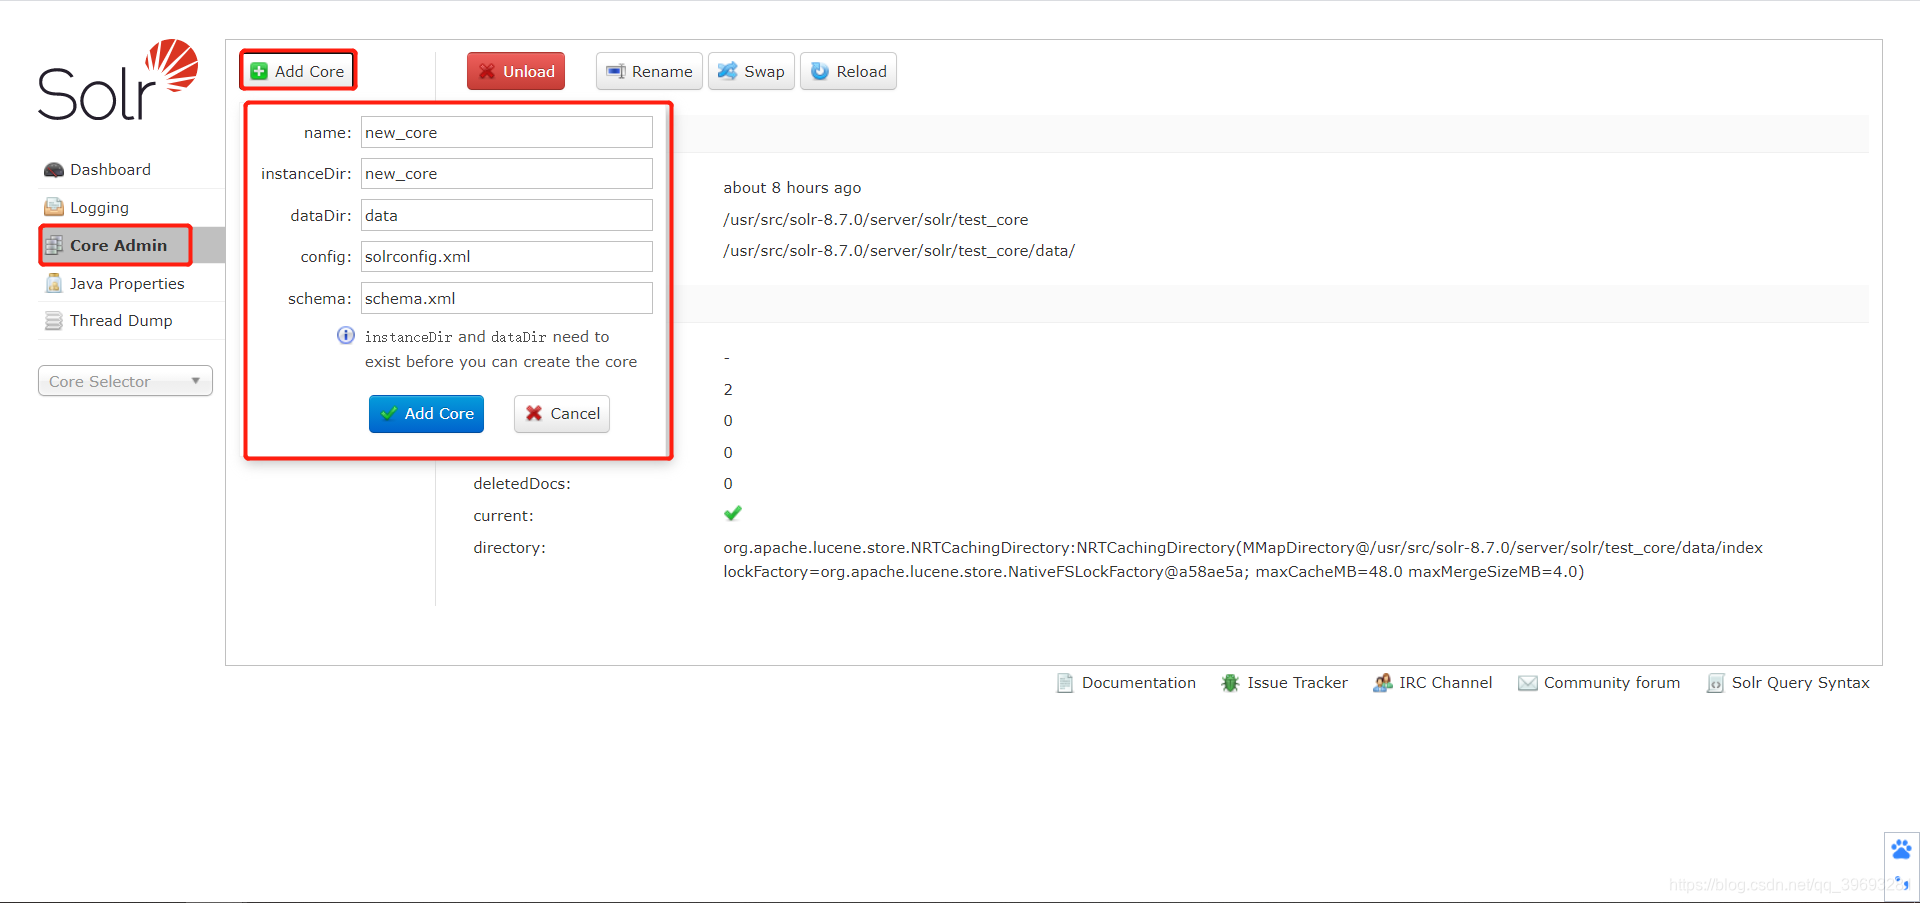Click the NRTCachingDirectory value text
Screen dimensions: 1920x903
click(1243, 560)
